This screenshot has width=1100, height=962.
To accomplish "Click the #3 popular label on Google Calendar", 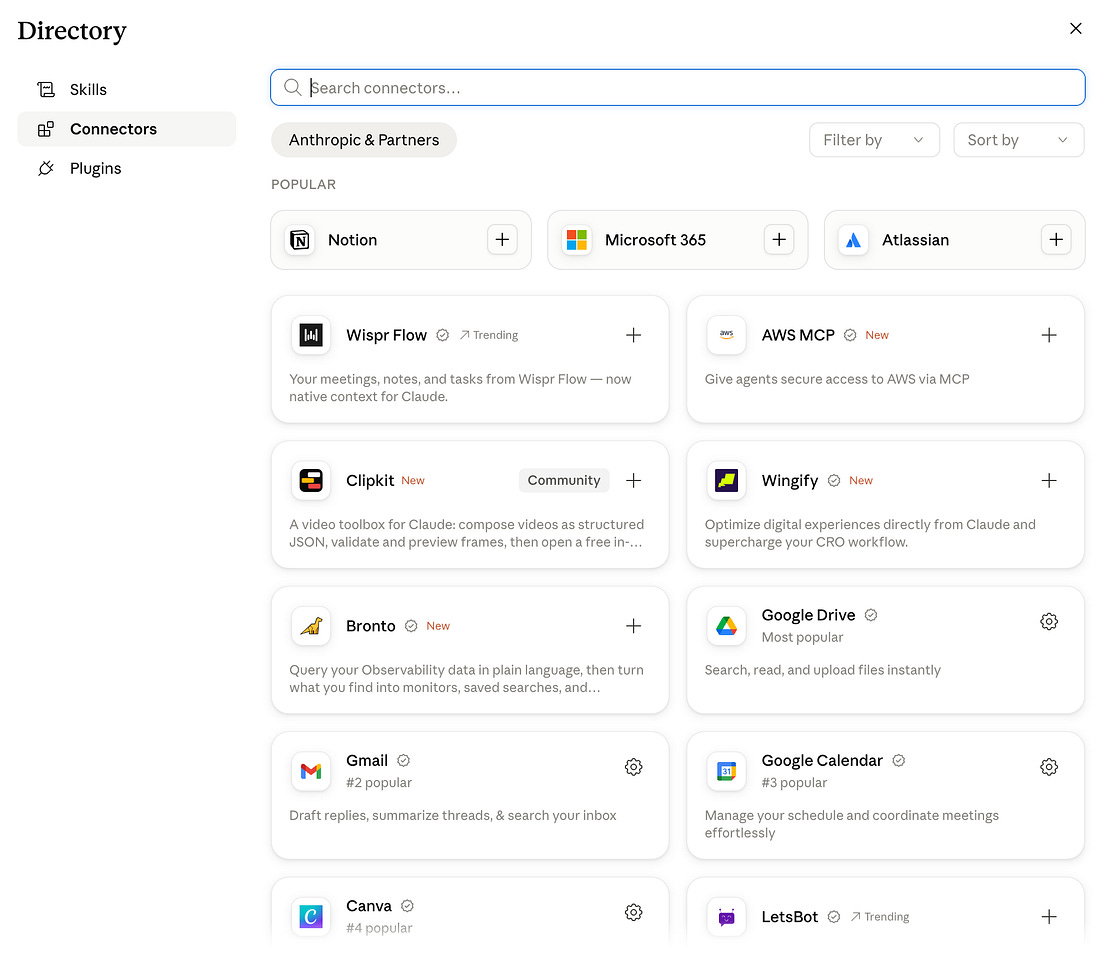I will point(794,782).
